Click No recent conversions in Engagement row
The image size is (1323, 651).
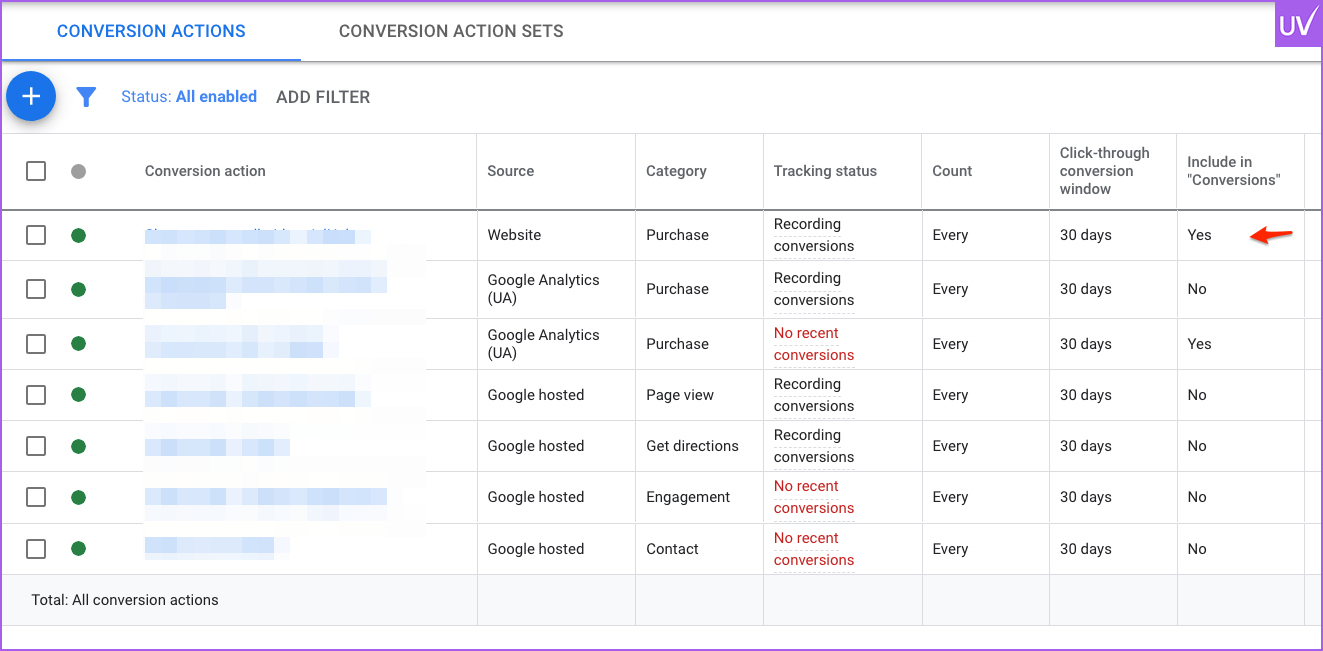pyautogui.click(x=813, y=497)
